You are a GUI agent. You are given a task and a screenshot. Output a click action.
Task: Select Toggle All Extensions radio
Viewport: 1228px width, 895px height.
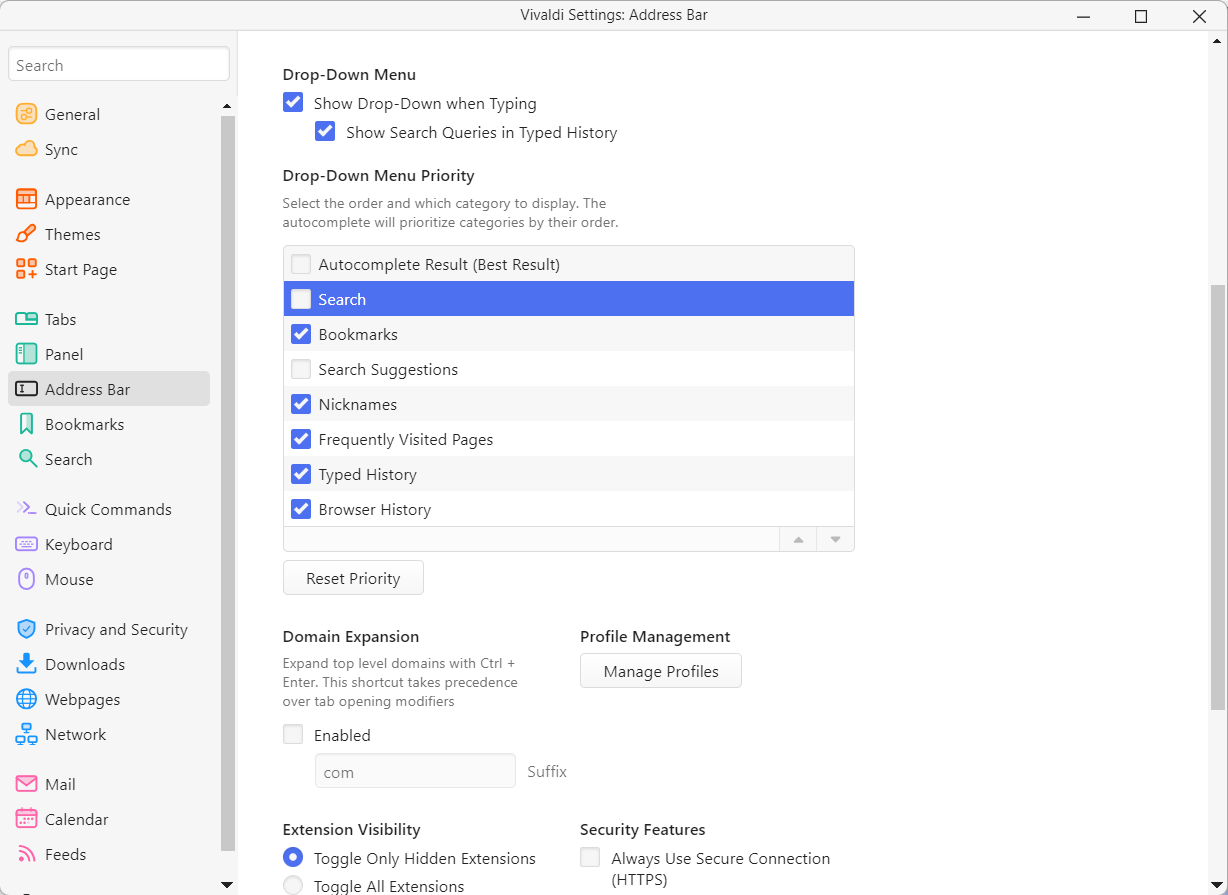293,885
